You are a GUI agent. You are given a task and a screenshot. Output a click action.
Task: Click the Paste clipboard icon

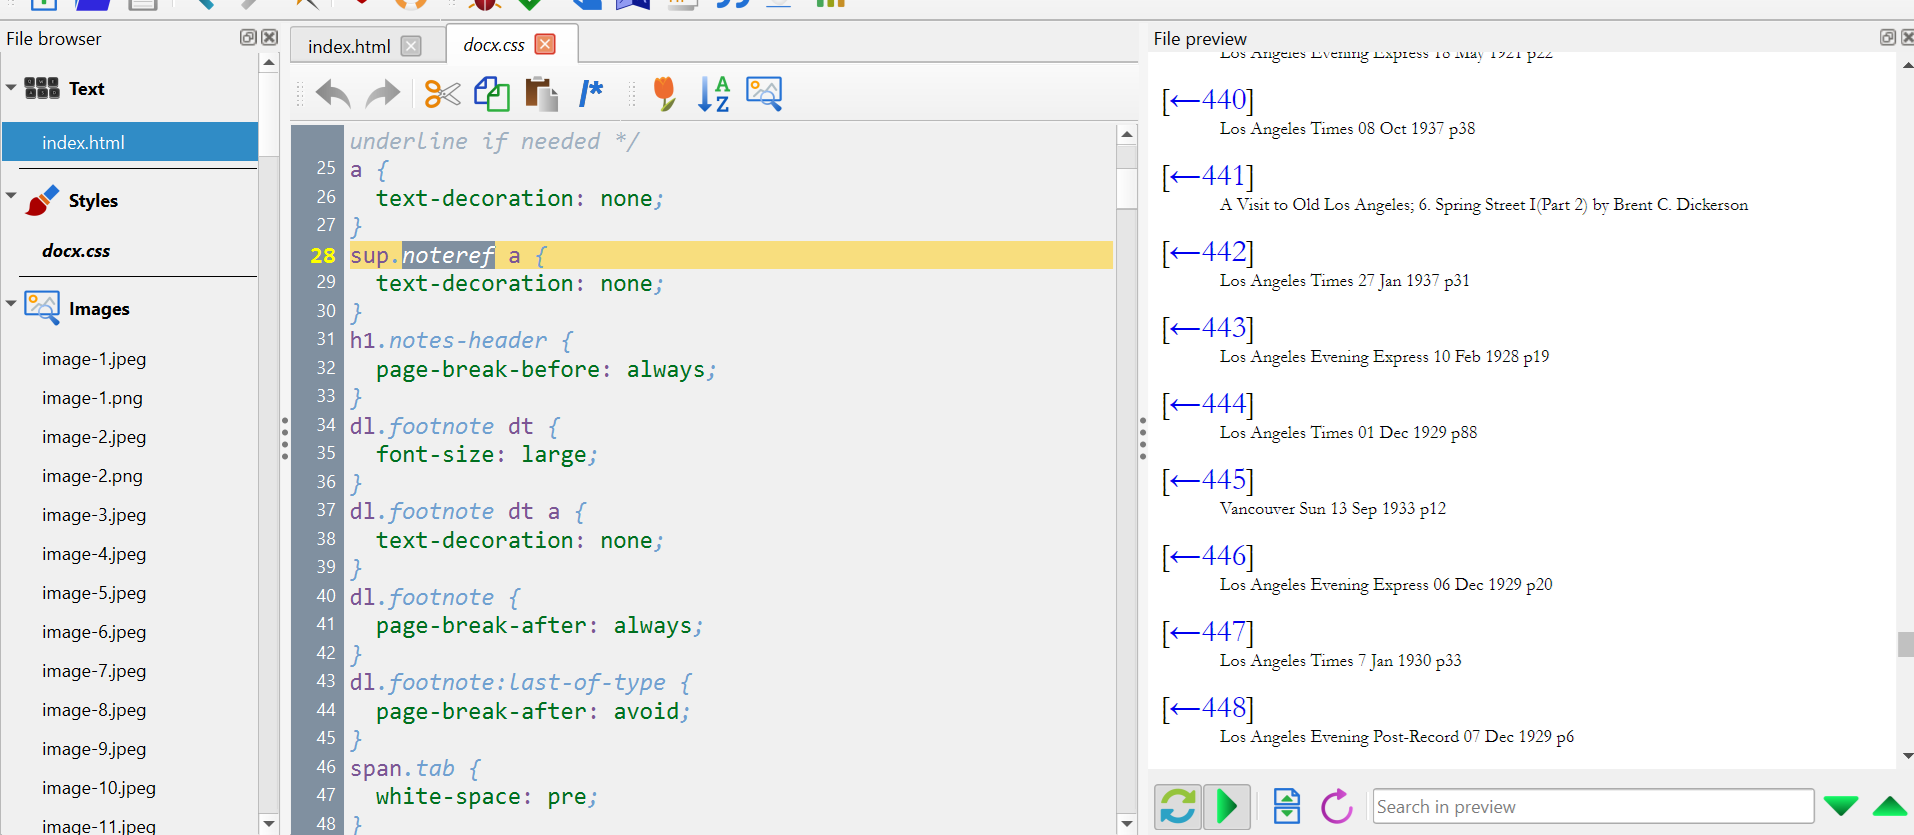541,94
